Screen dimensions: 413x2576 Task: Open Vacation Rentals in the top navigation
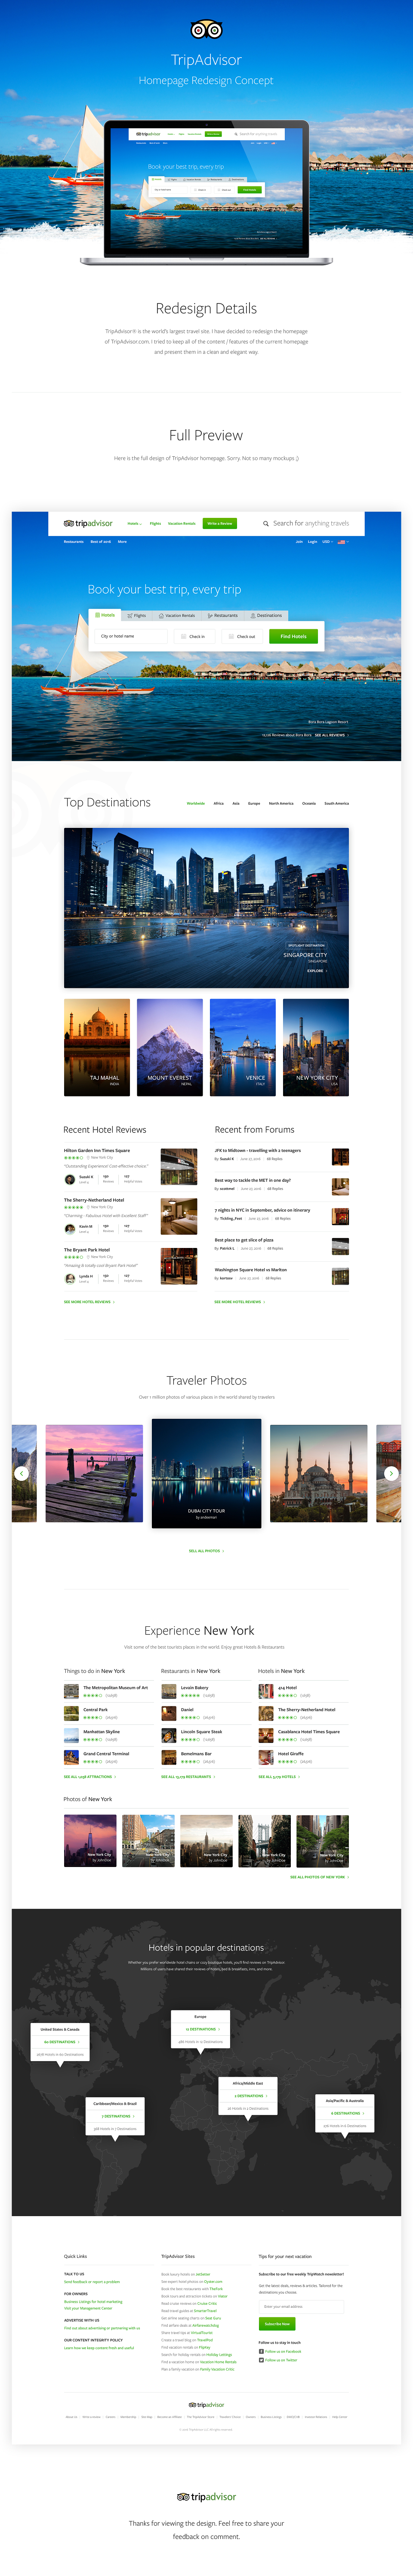(182, 523)
